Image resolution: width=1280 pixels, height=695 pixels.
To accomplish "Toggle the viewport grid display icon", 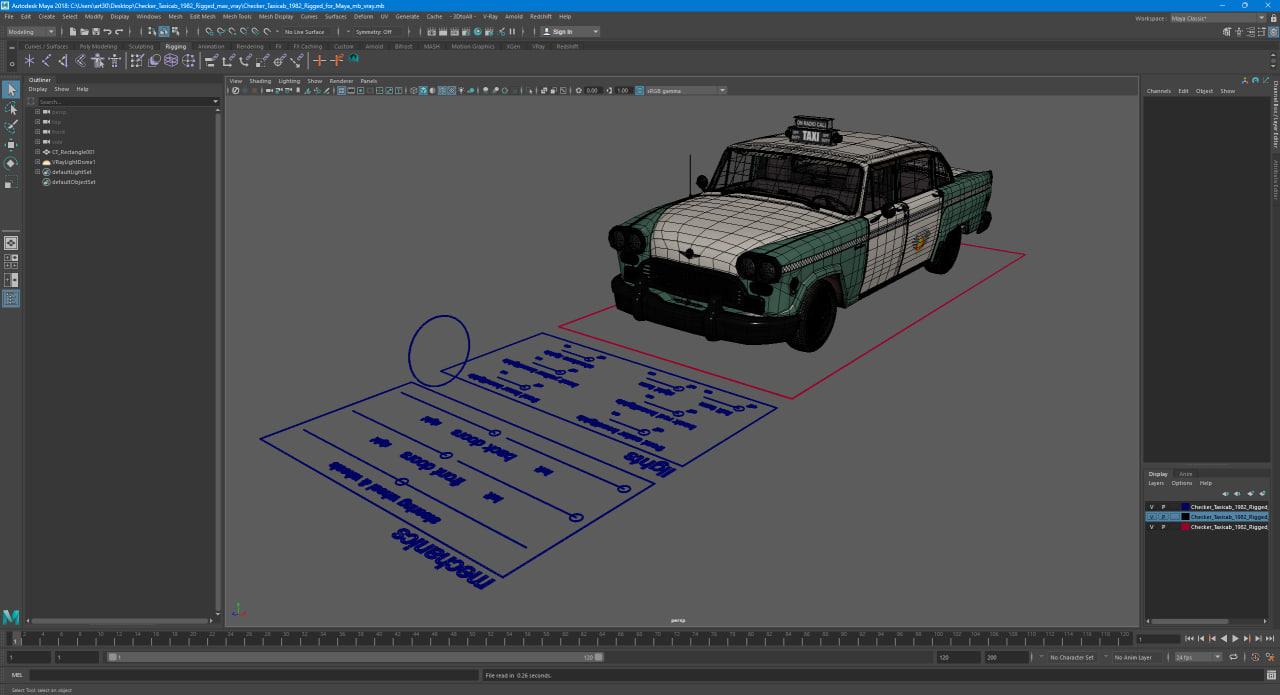I will 341,90.
